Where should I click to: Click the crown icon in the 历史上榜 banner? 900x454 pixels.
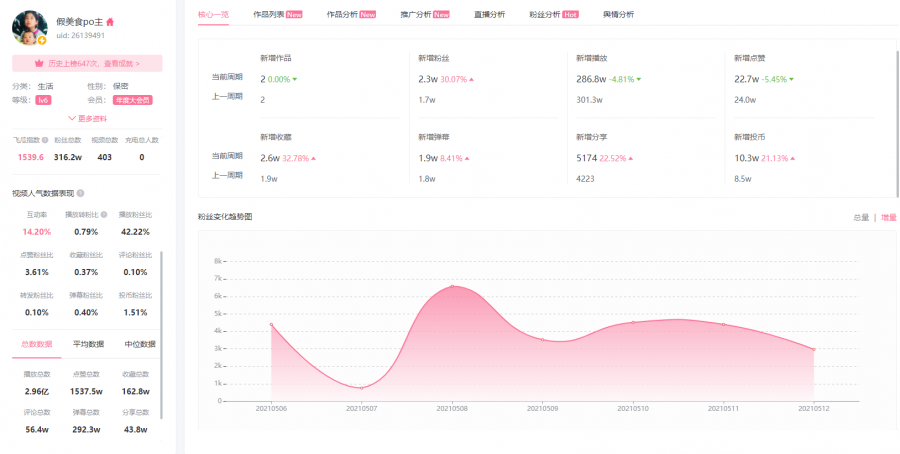pos(39,64)
